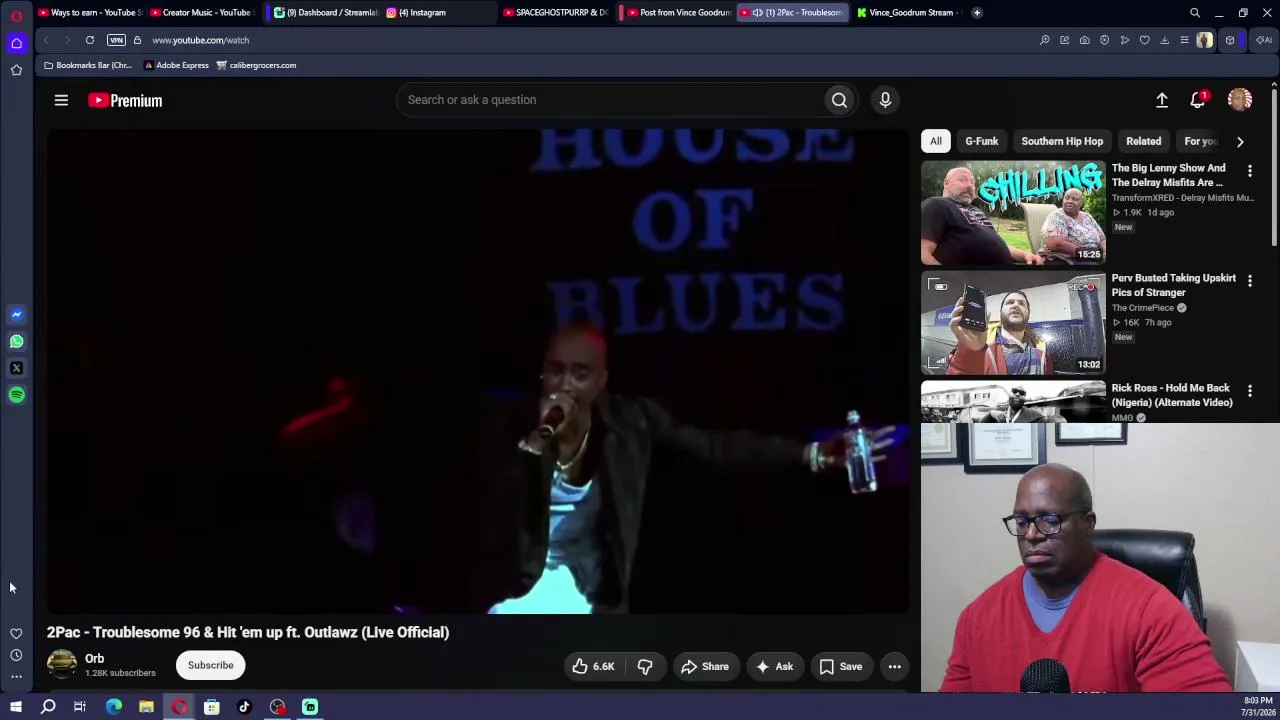The image size is (1280, 720).
Task: Subscribe to the Orb channel
Action: (x=211, y=665)
